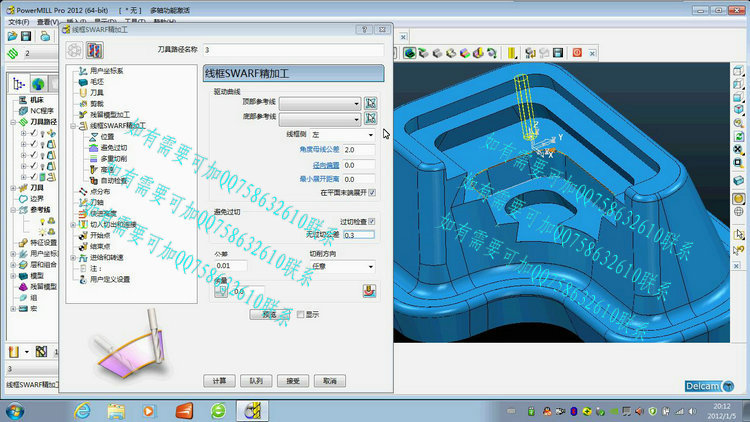This screenshot has width=750, height=422.
Task: Click the 刀具路径名称 input field
Action: coord(293,50)
